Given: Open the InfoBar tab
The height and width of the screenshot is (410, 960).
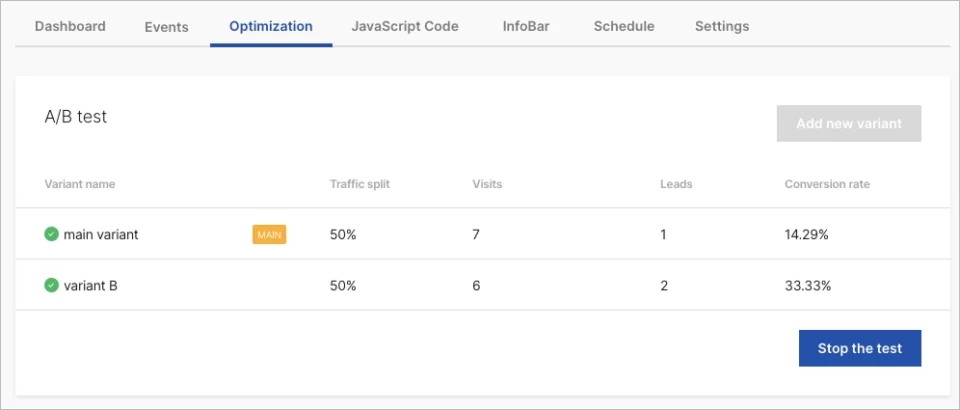Looking at the screenshot, I should pos(526,27).
